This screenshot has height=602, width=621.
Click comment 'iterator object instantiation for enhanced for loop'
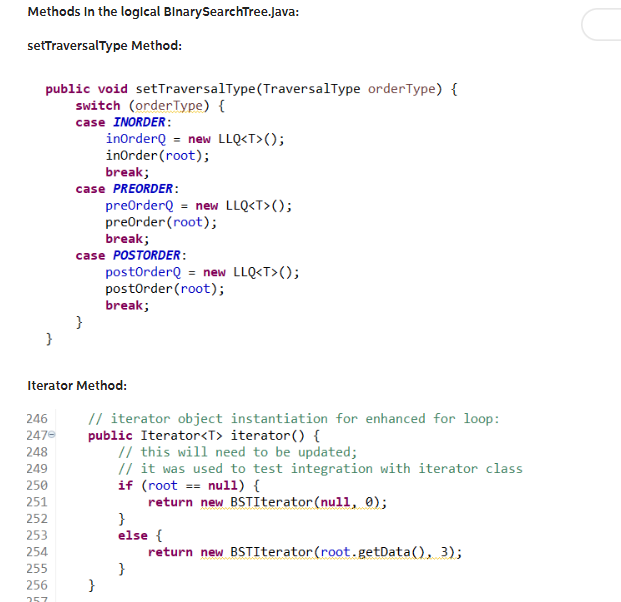pos(294,419)
